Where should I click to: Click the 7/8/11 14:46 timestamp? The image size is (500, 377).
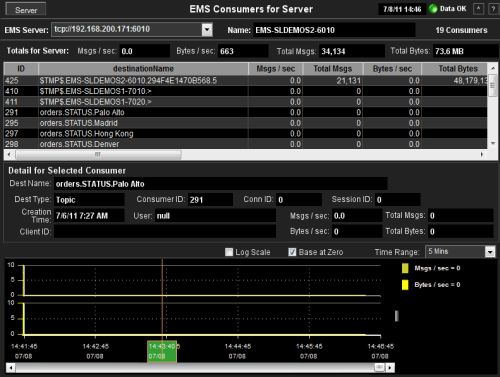click(x=402, y=9)
